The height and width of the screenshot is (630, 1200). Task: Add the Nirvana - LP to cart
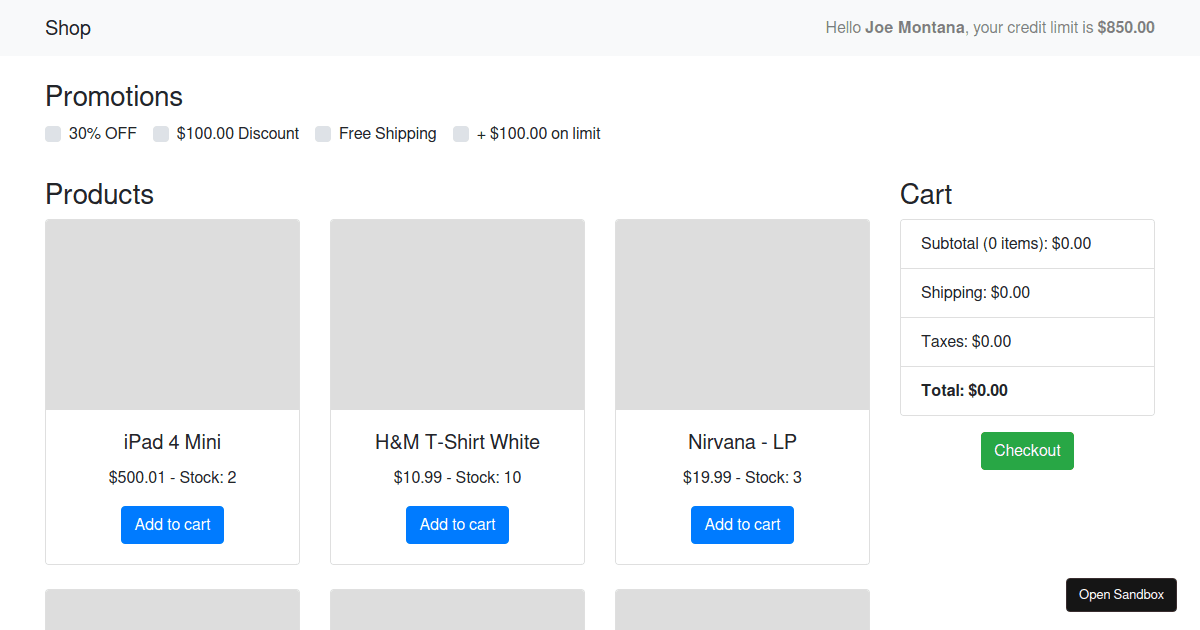(742, 524)
